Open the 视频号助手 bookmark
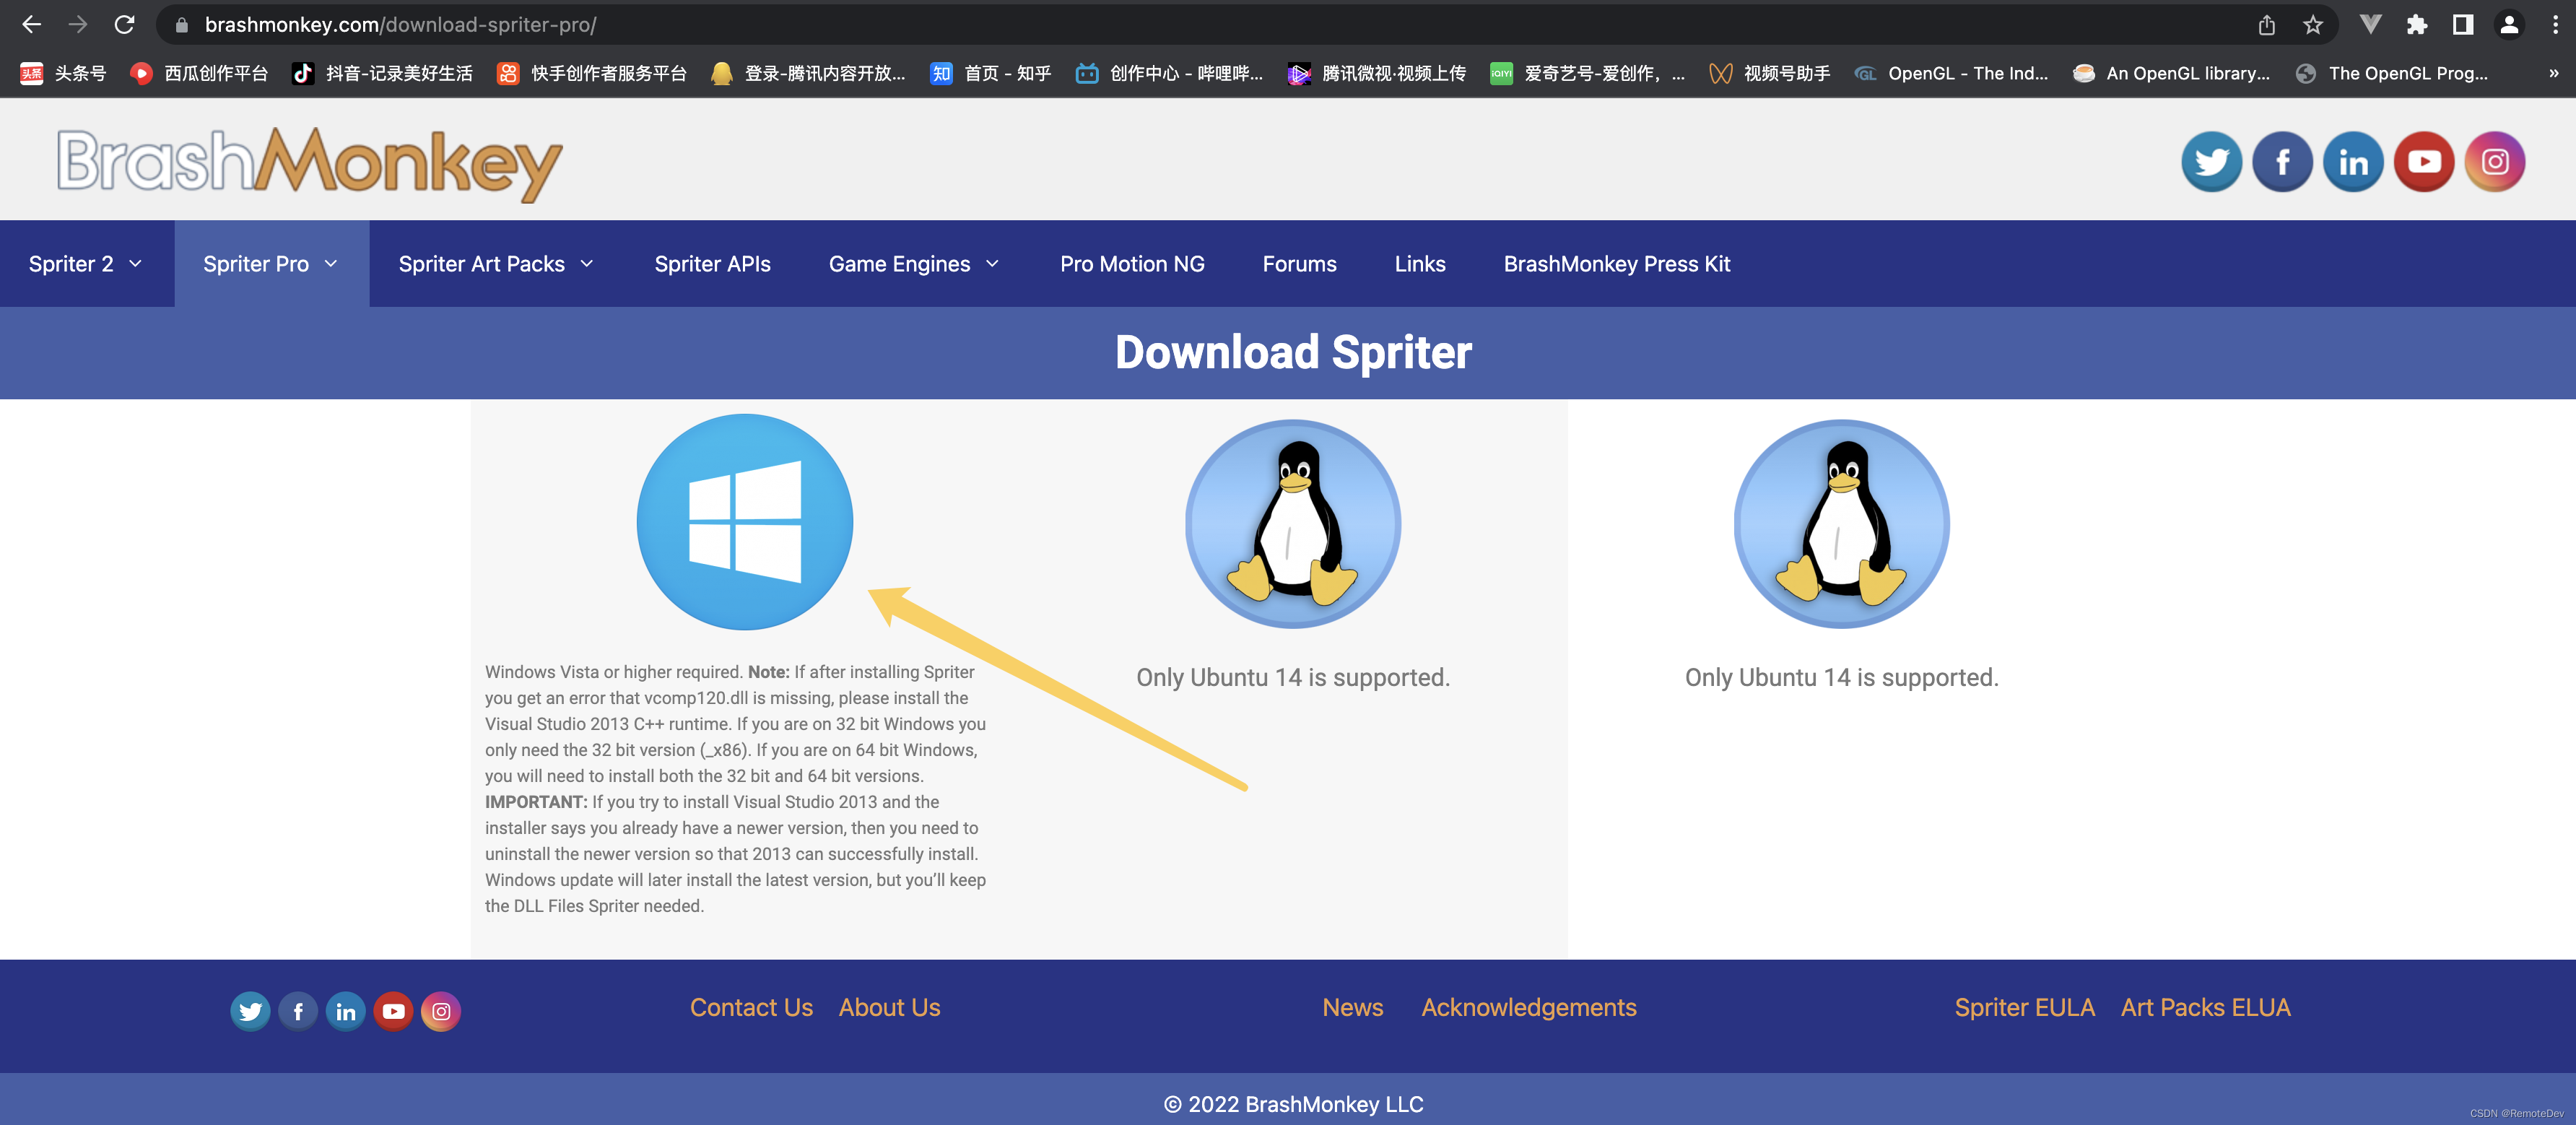This screenshot has height=1125, width=2576. [x=1769, y=73]
